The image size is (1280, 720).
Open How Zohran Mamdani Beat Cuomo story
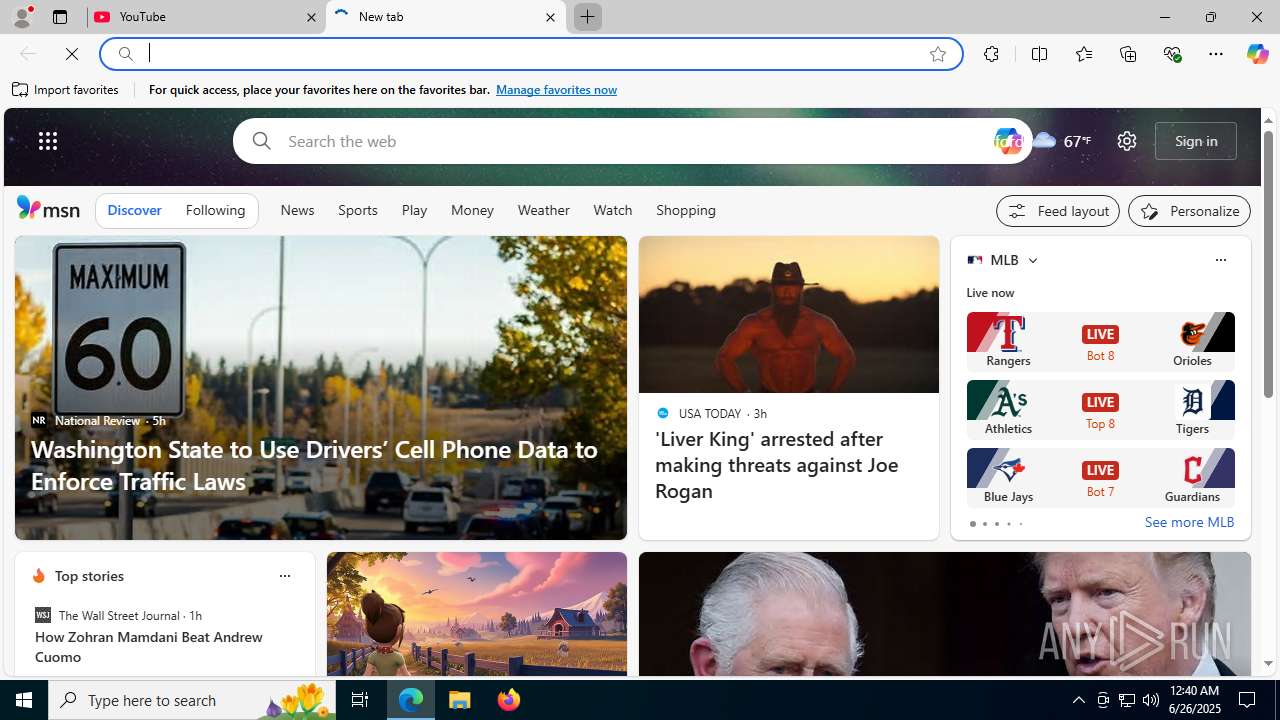point(149,647)
